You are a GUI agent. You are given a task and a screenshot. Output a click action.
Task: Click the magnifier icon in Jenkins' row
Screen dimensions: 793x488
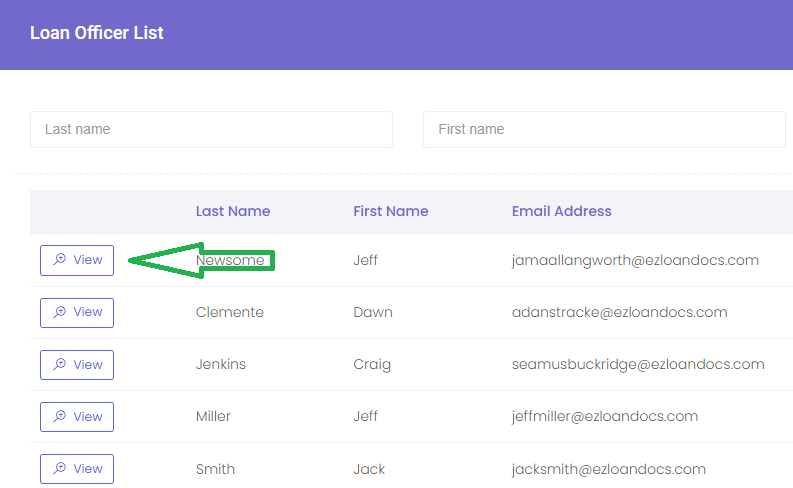[x=60, y=365]
